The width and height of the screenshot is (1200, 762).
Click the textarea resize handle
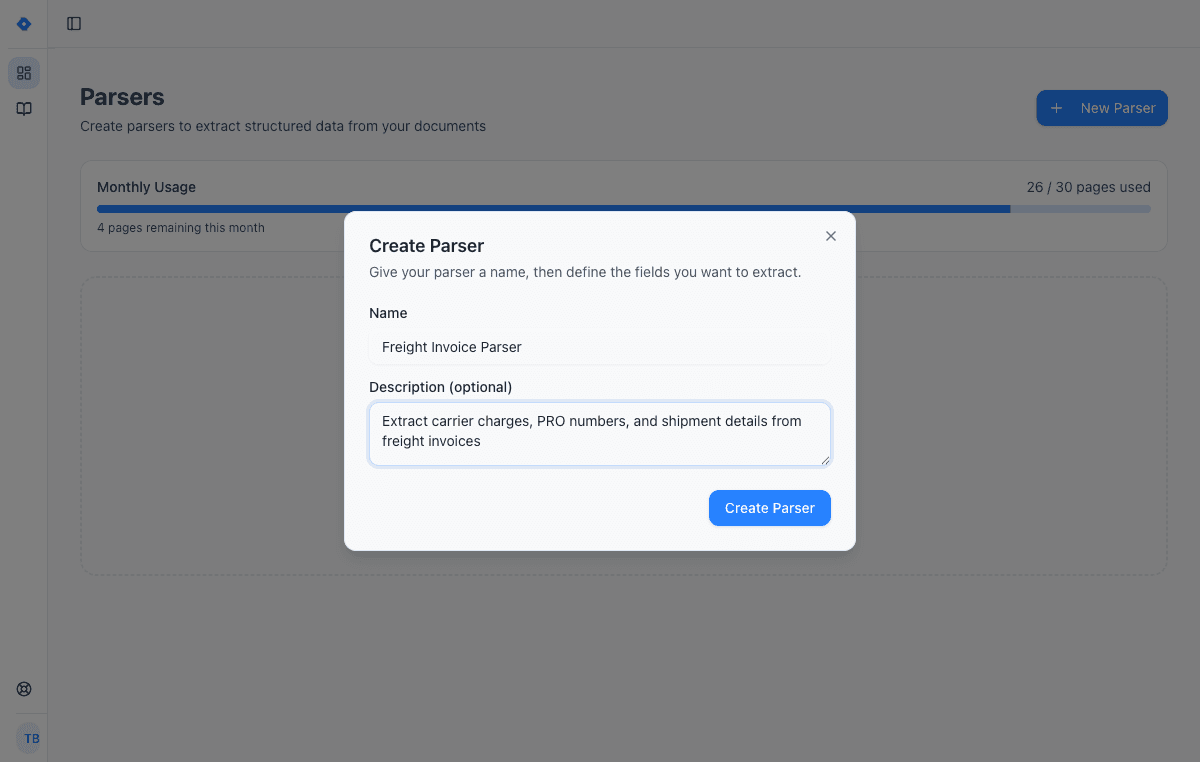826,460
